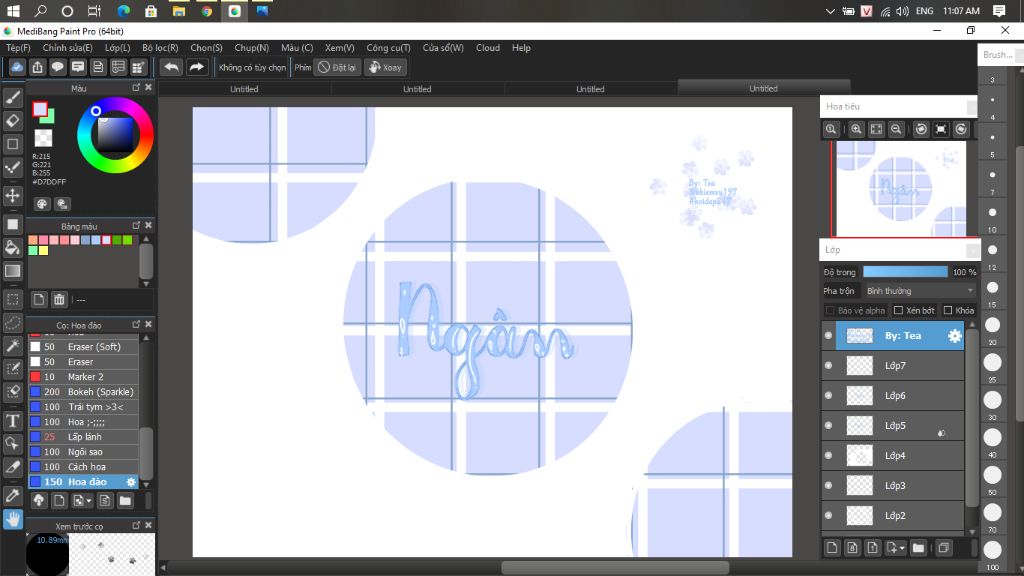The height and width of the screenshot is (576, 1024).
Task: Click the layer folder icon
Action: point(918,548)
